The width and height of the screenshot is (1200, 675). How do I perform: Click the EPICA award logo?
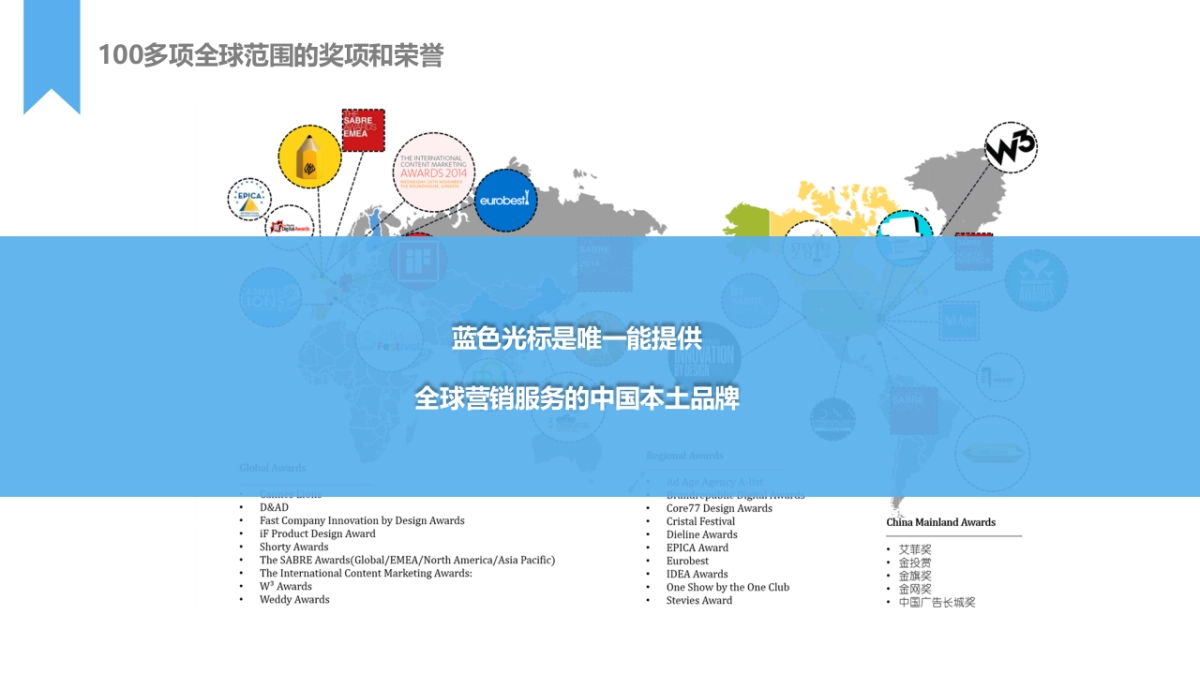tap(248, 198)
